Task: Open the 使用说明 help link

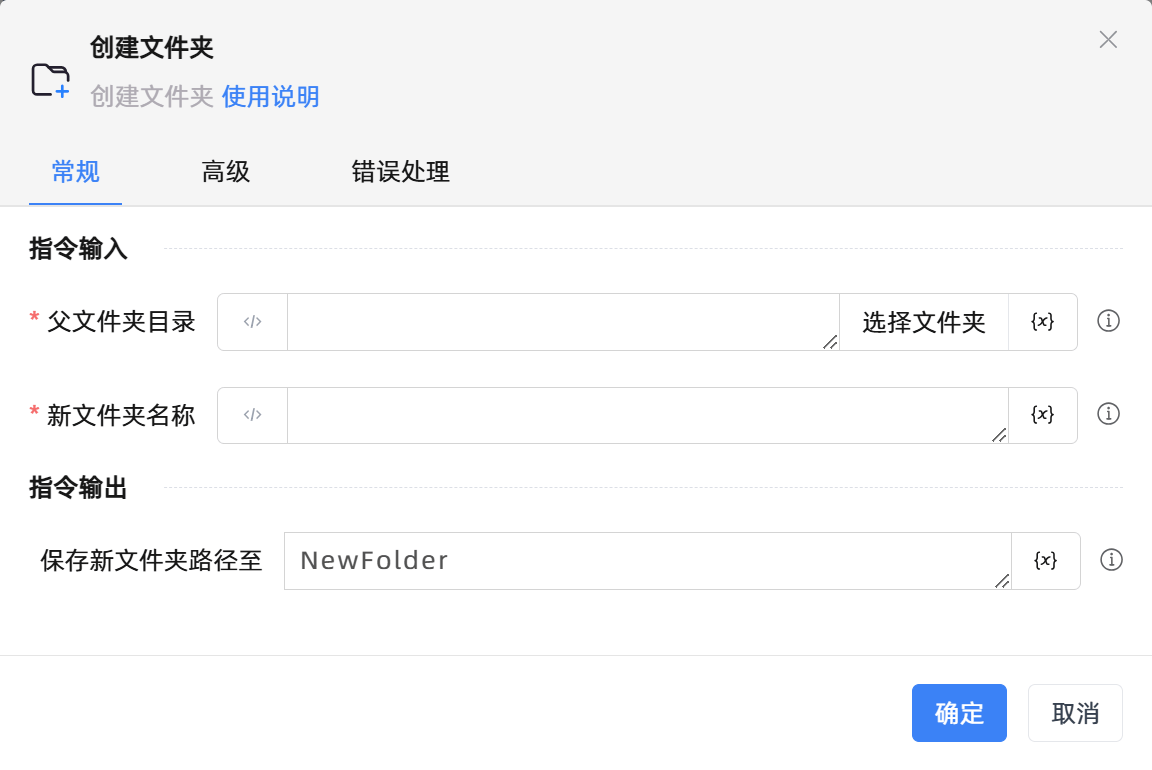Action: click(271, 97)
